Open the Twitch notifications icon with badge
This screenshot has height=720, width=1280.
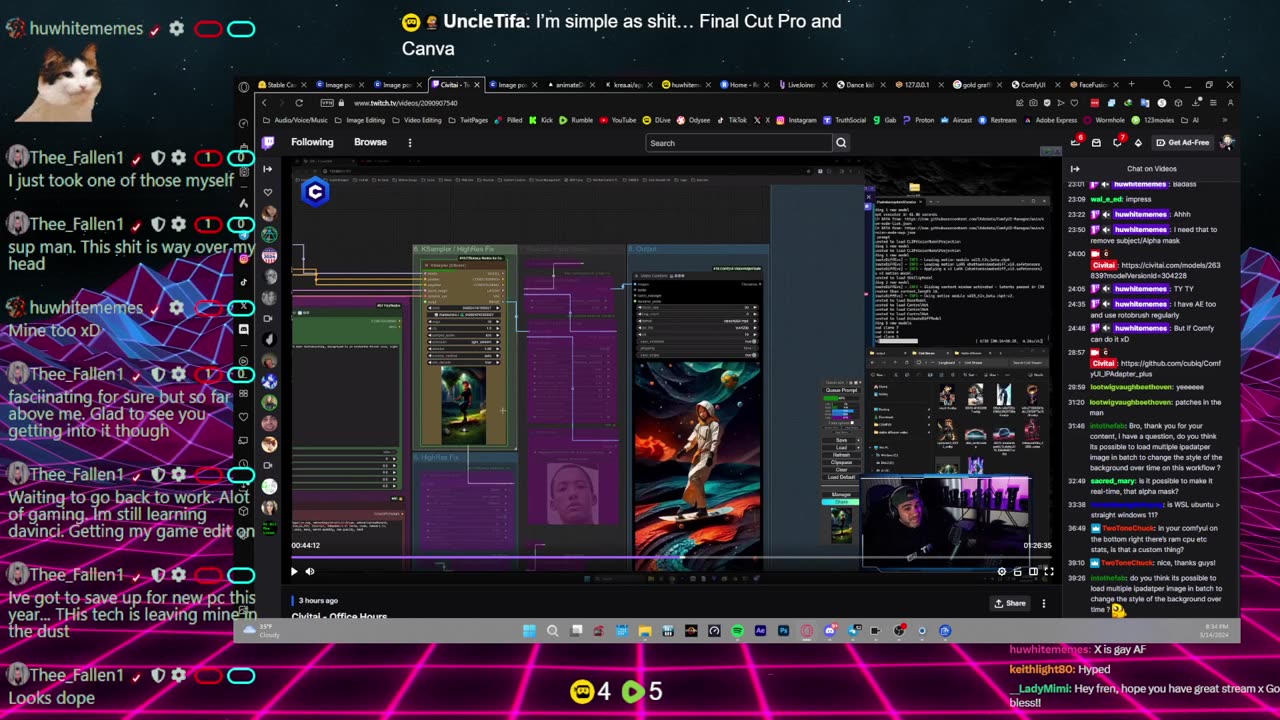(x=1076, y=142)
